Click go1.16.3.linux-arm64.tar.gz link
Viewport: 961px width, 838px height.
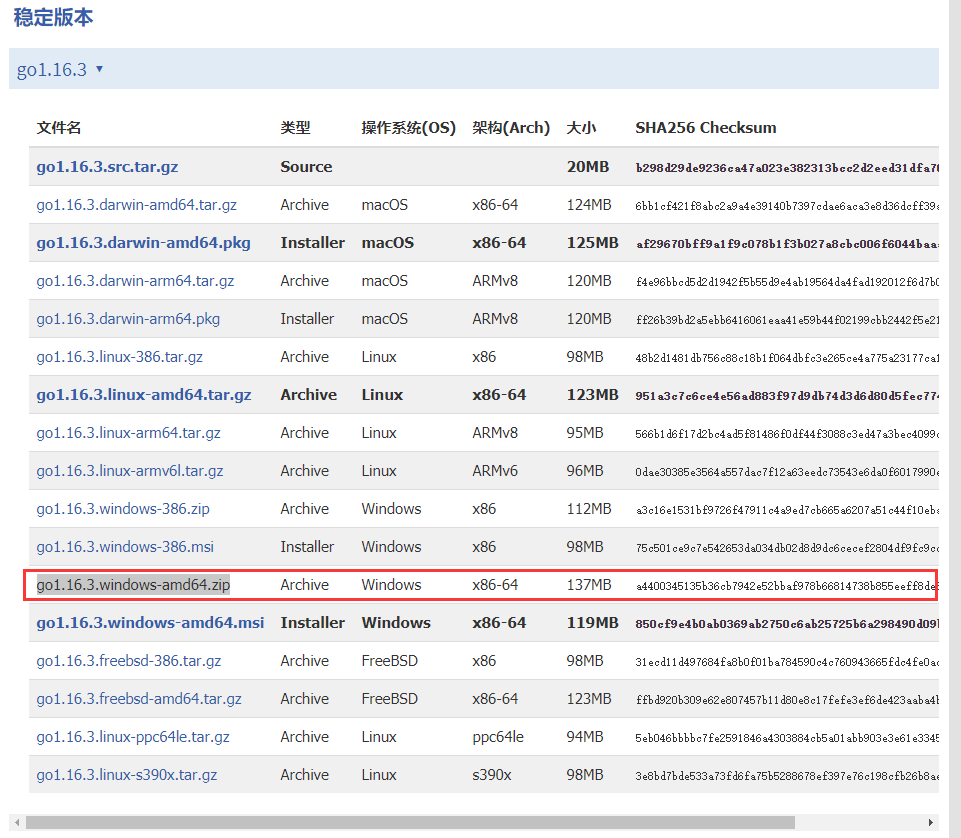(x=128, y=433)
